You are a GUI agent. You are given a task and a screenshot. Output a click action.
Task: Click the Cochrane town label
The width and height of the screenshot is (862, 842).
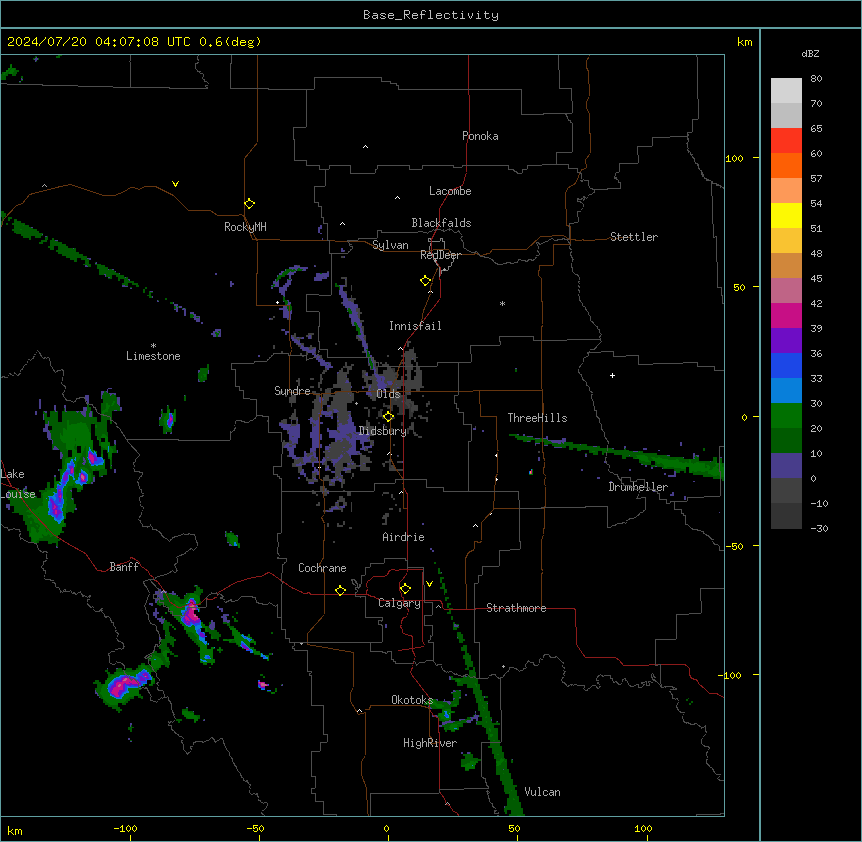point(322,568)
